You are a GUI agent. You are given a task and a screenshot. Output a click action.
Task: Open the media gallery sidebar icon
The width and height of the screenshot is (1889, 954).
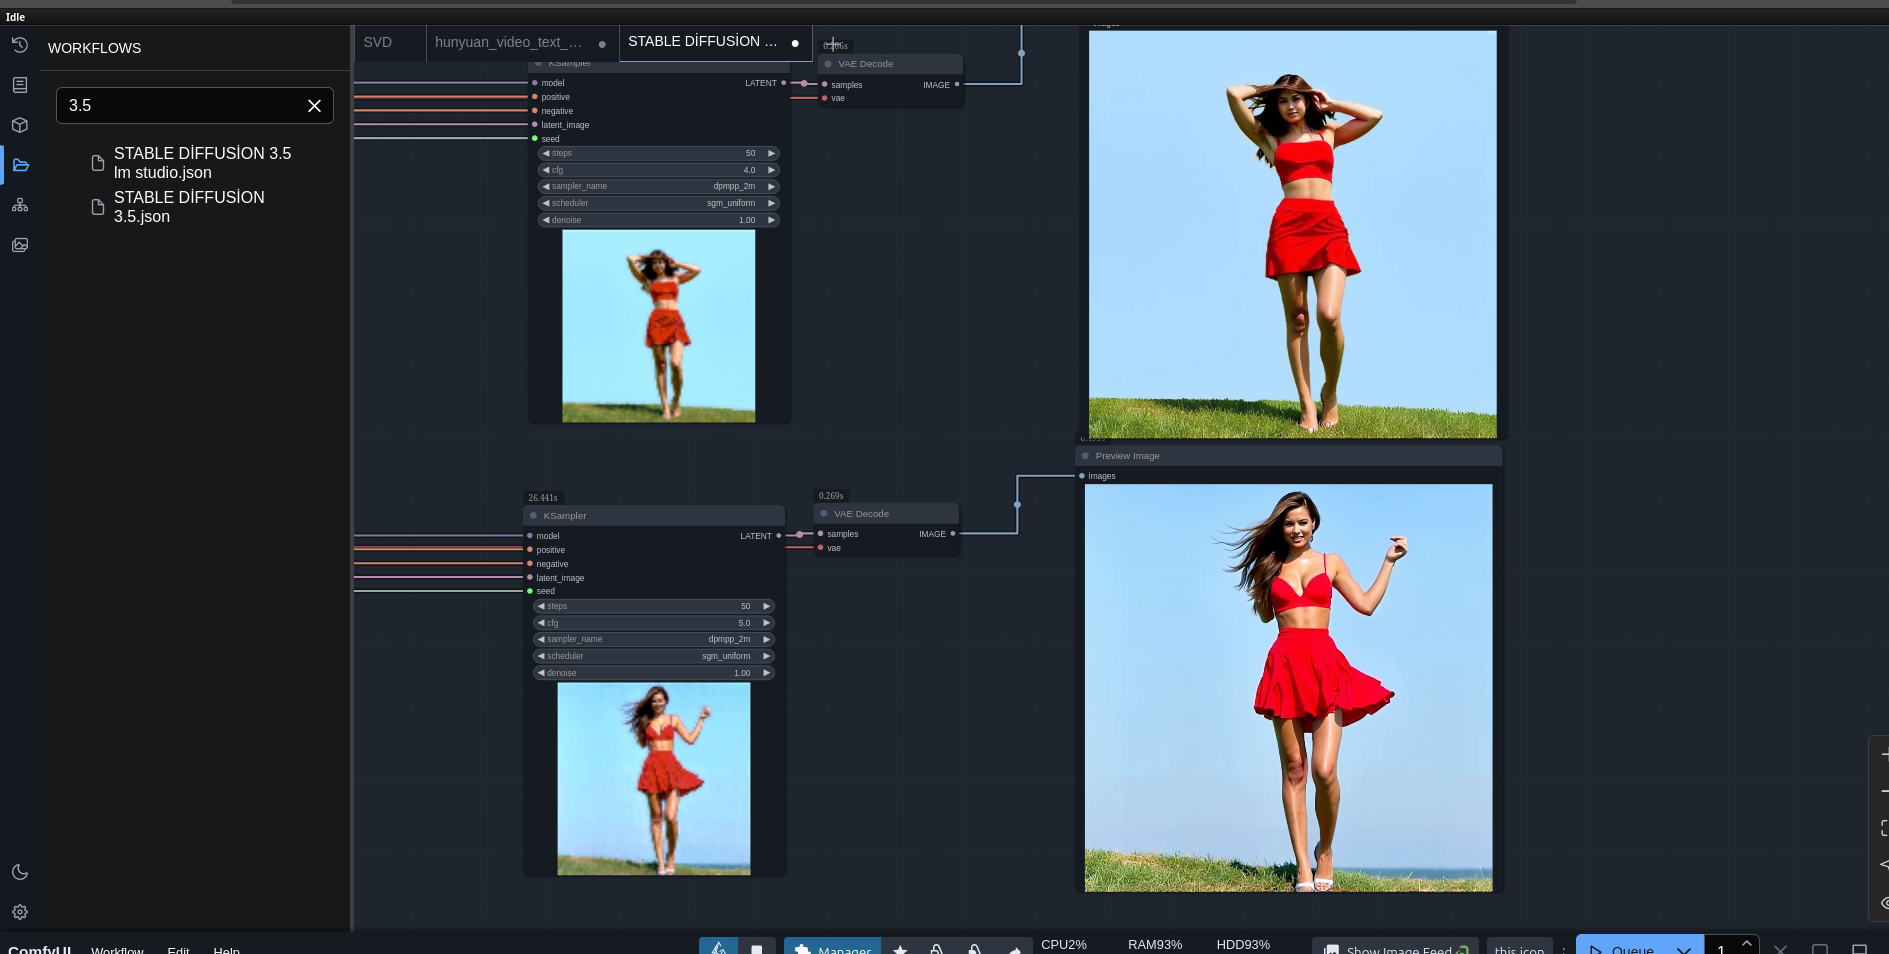click(20, 245)
